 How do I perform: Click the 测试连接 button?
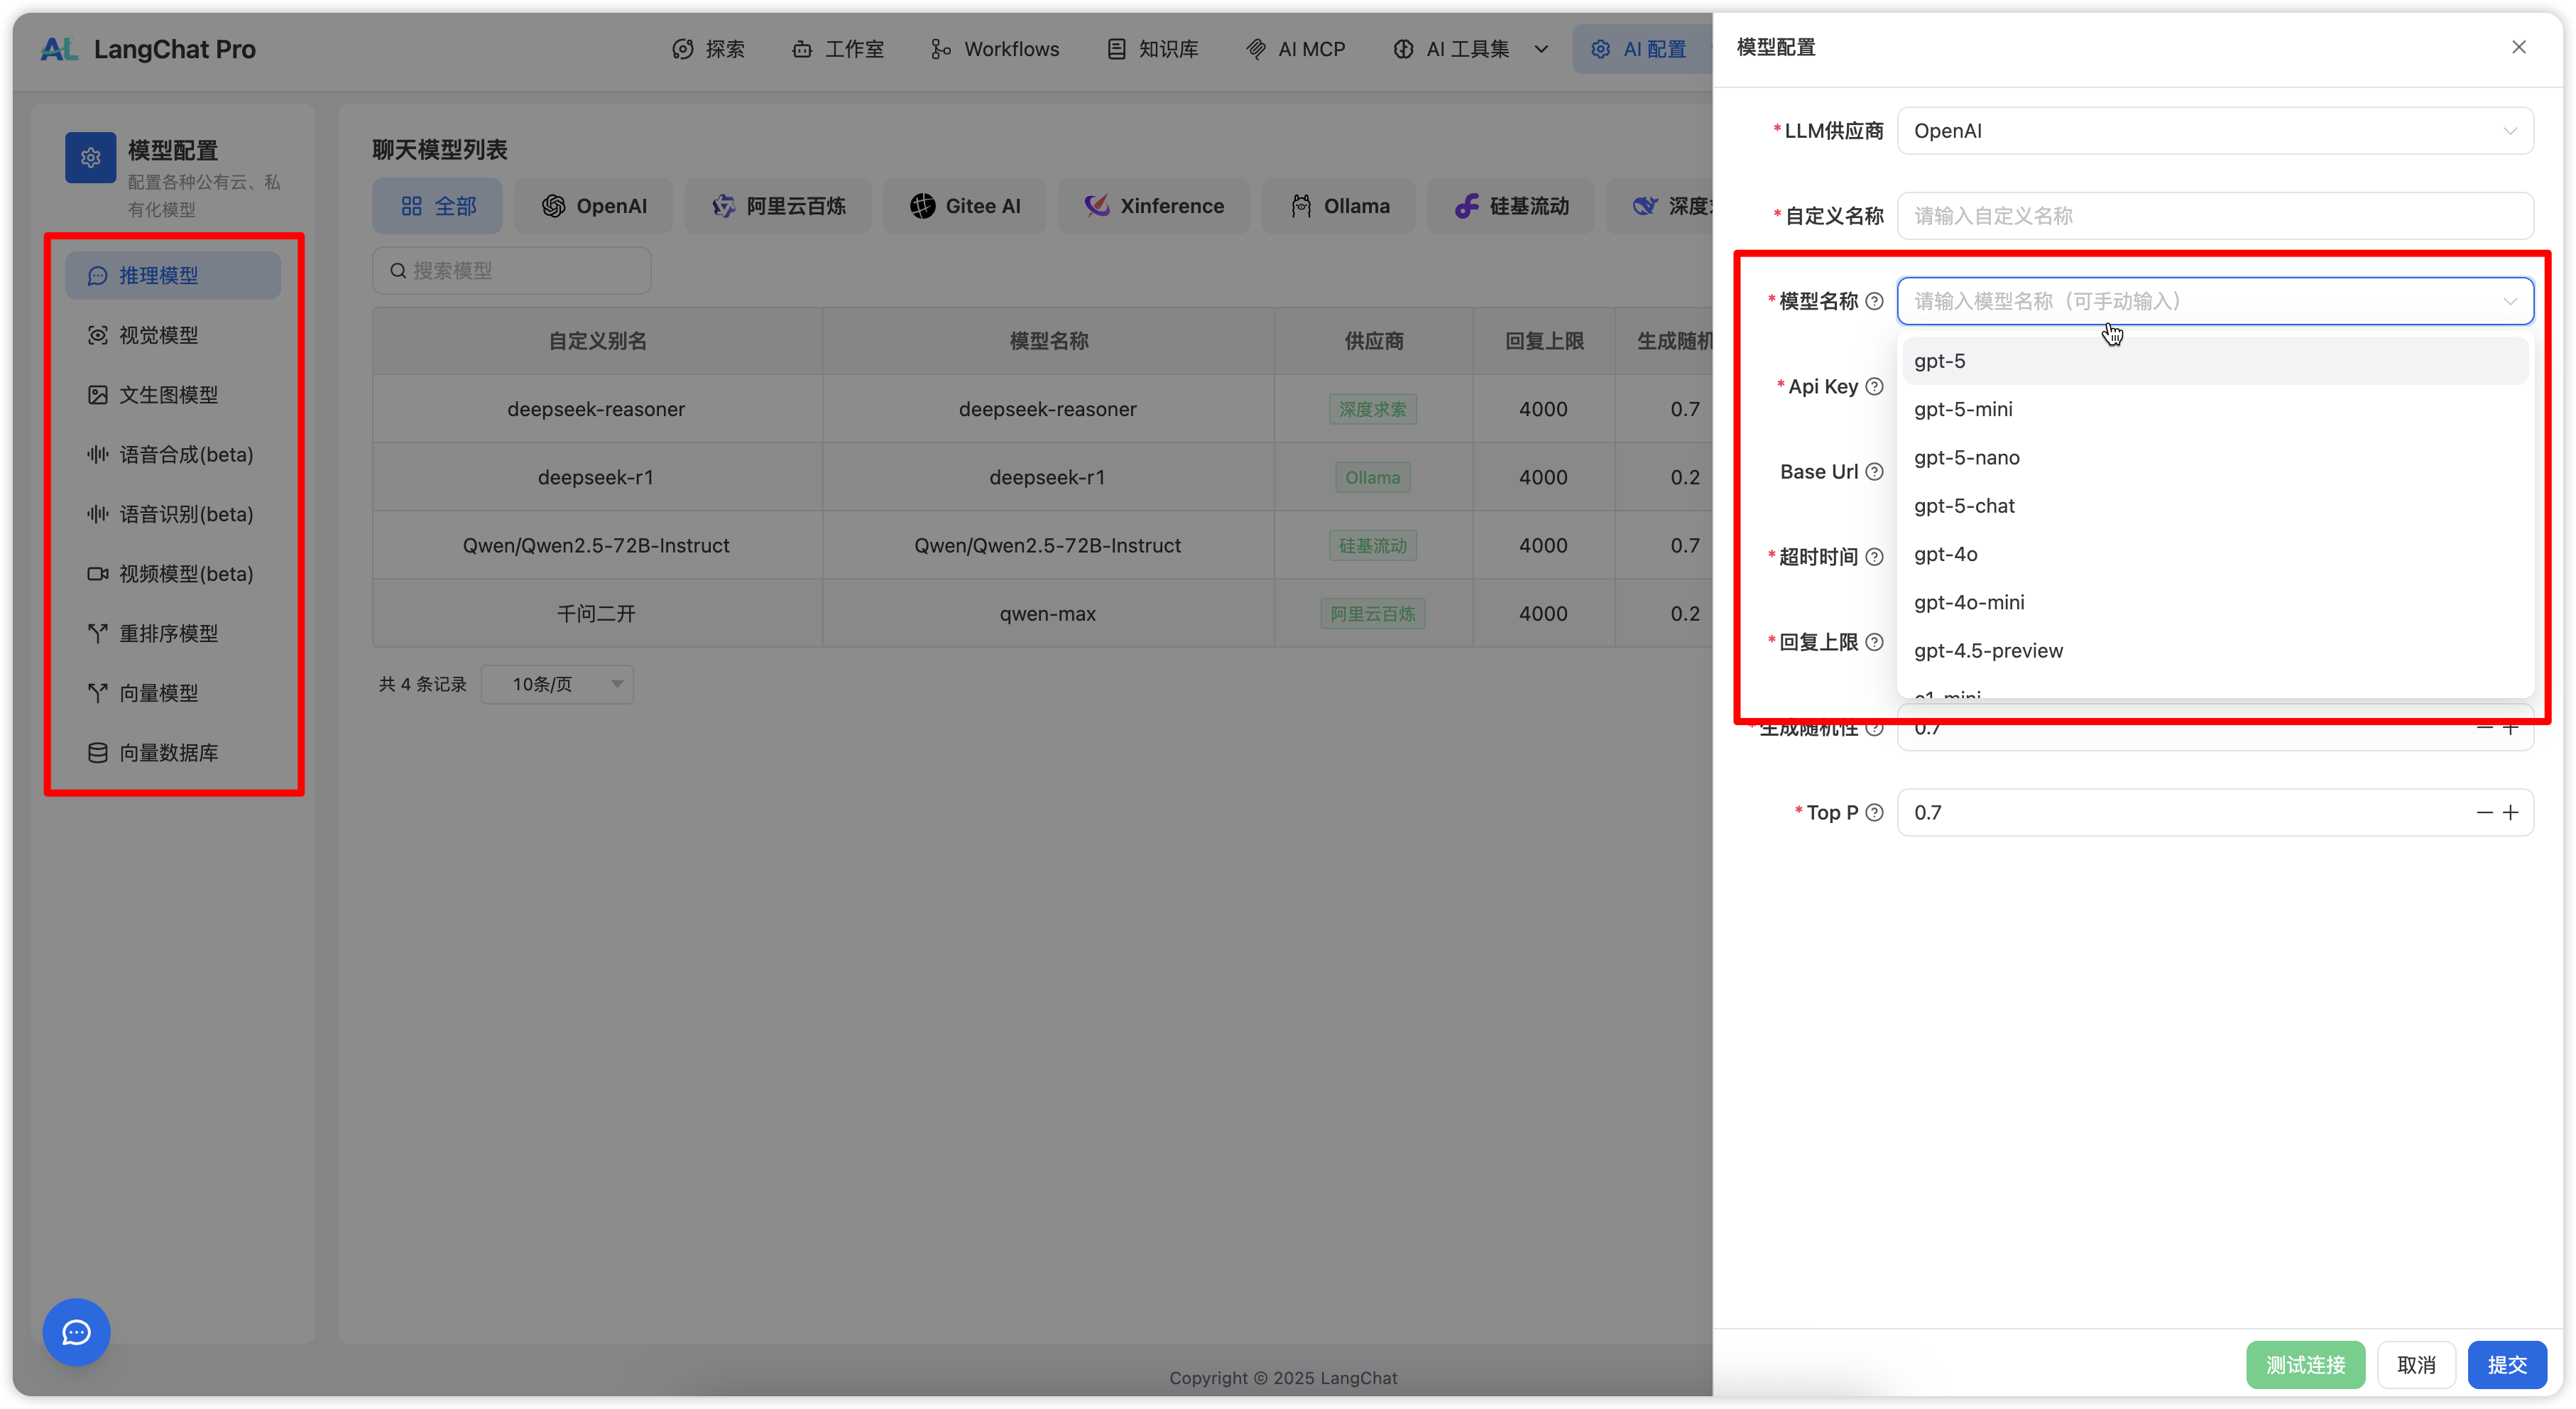(x=2305, y=1365)
